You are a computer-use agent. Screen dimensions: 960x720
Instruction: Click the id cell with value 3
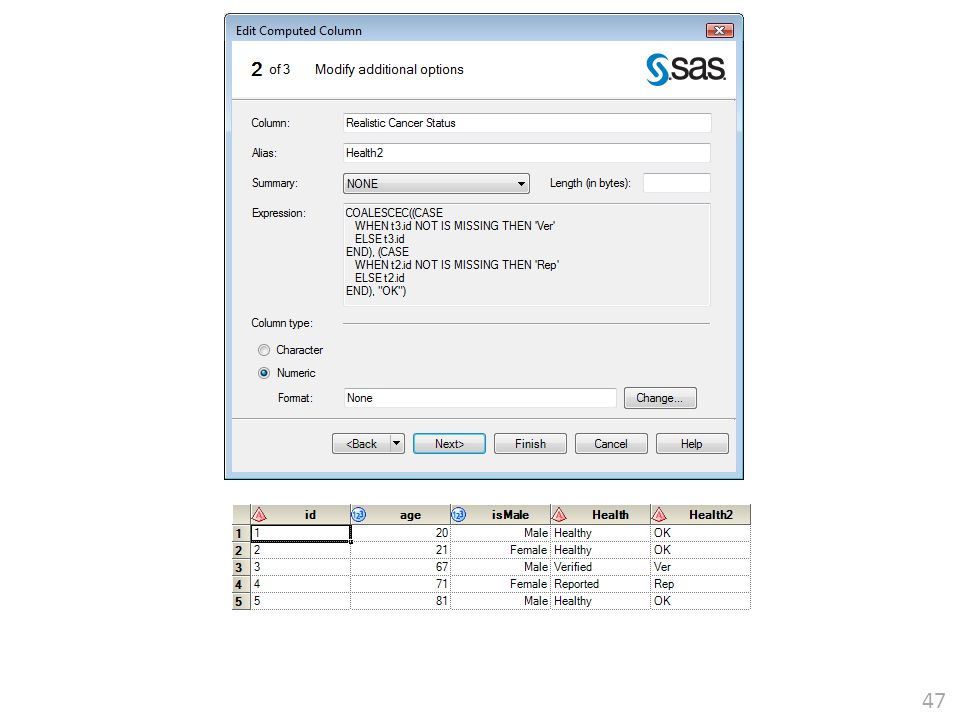(301, 568)
